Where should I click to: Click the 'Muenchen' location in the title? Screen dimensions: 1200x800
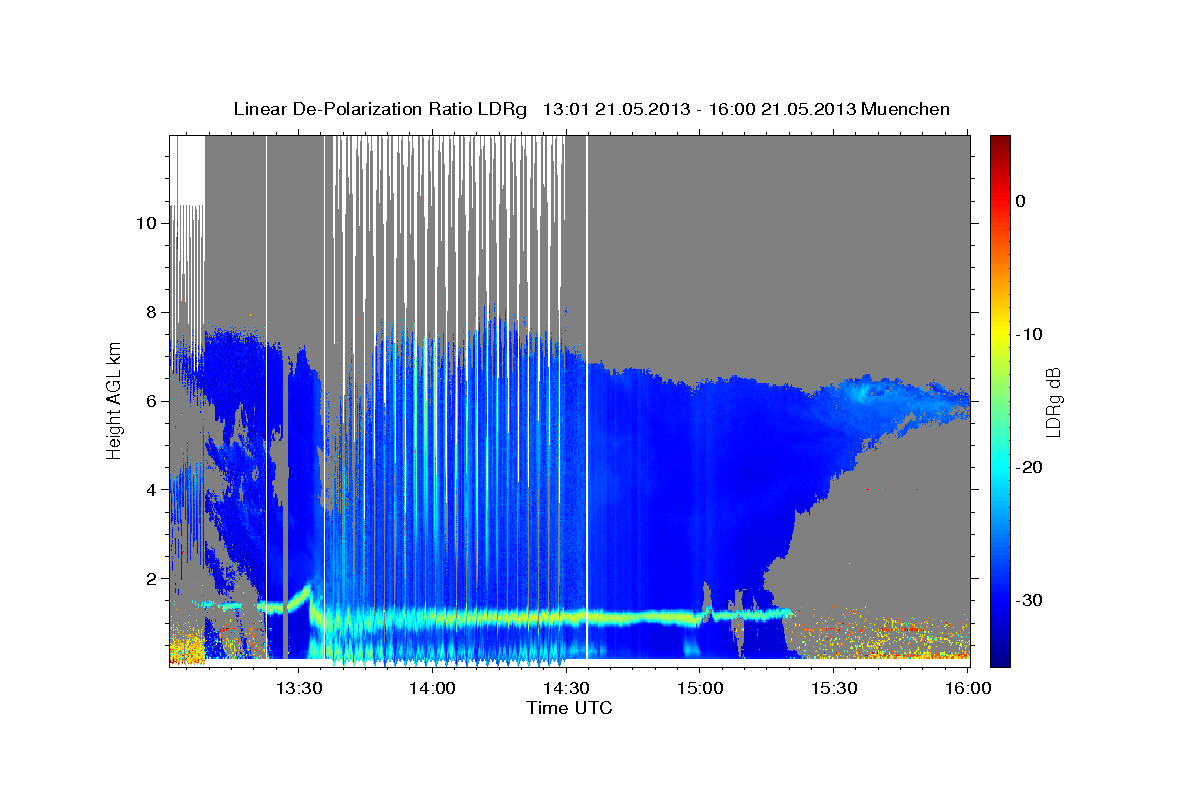point(906,109)
